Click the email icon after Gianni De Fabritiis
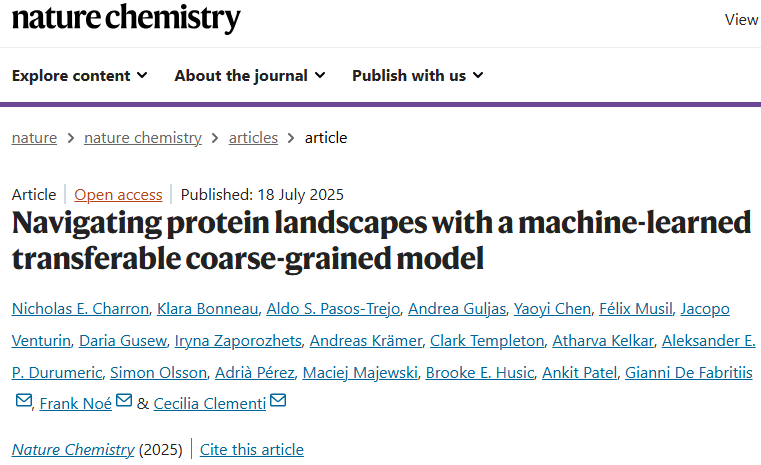Viewport: 761px width, 465px height. coord(24,400)
